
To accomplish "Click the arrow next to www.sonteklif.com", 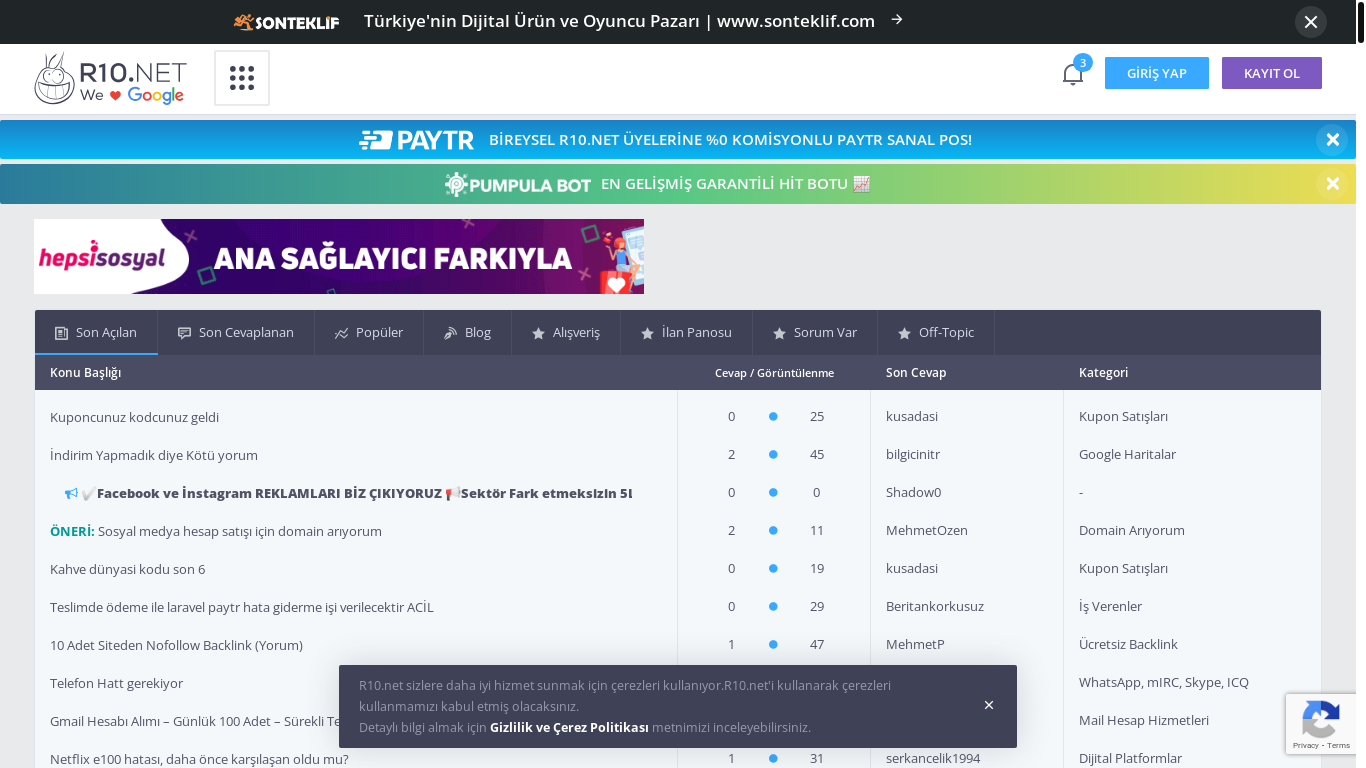I will pyautogui.click(x=897, y=19).
